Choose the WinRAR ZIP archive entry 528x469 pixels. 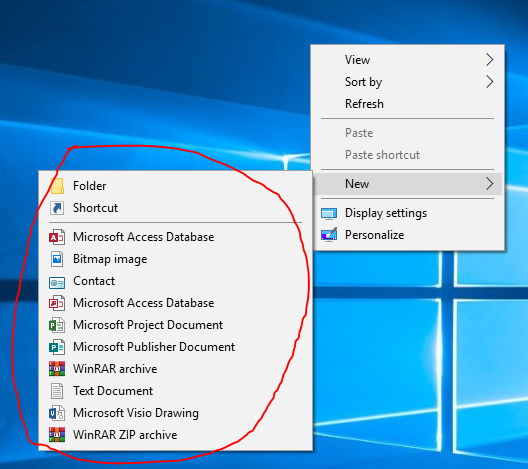175,435
